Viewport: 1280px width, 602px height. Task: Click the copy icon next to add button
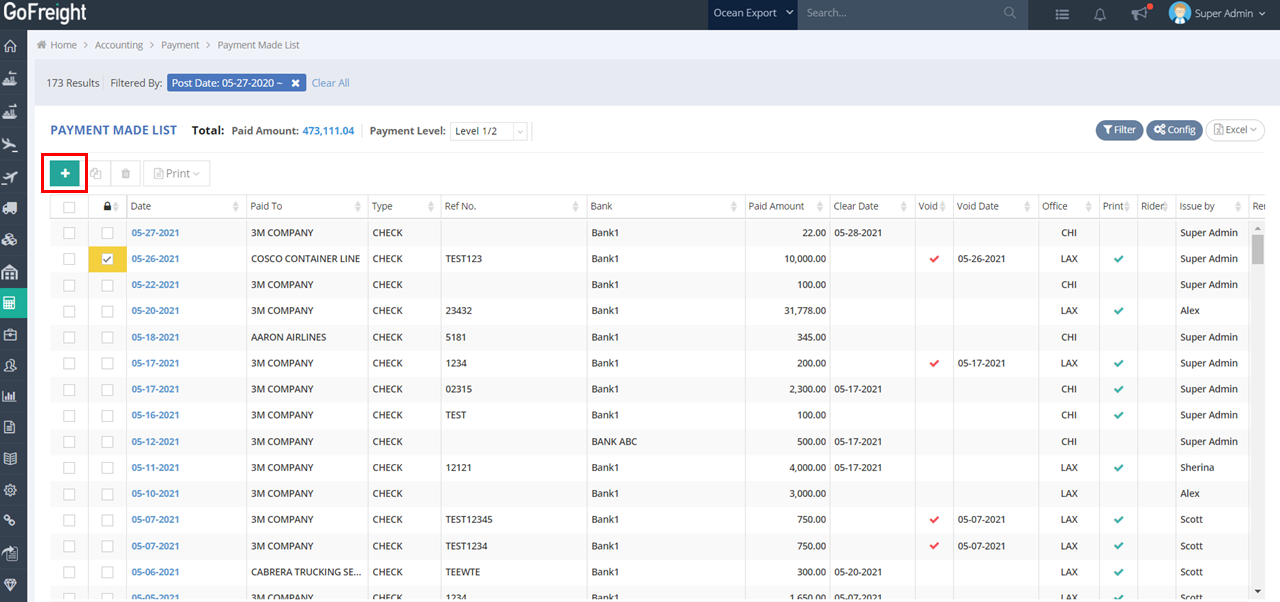[96, 174]
